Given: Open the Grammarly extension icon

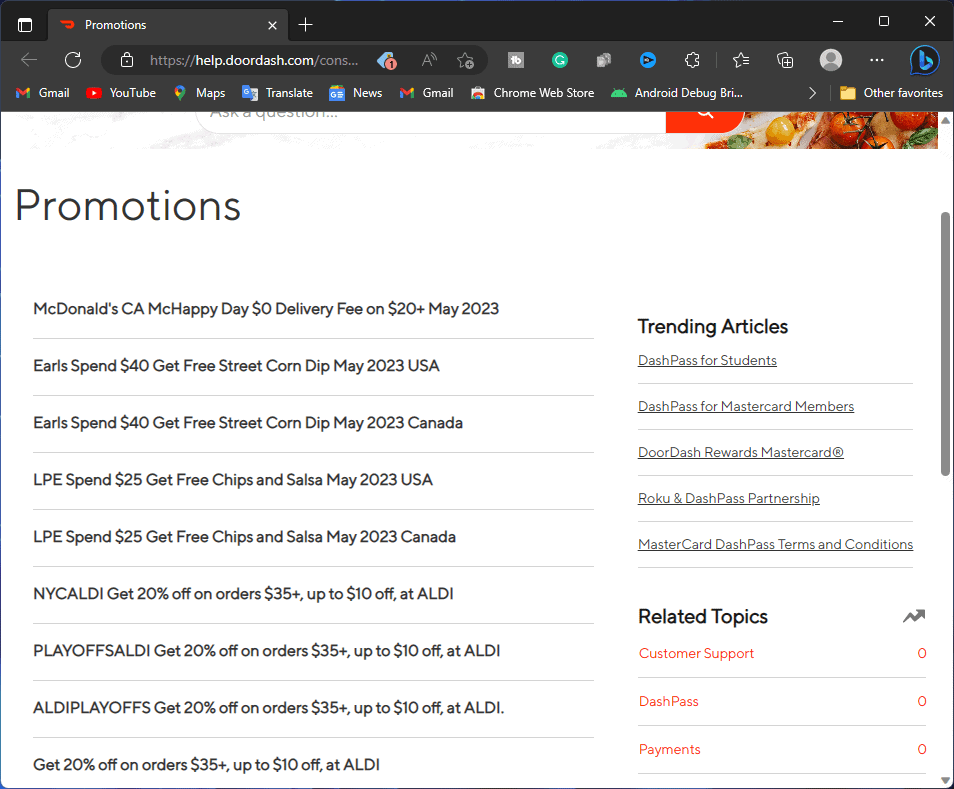Looking at the screenshot, I should (560, 60).
